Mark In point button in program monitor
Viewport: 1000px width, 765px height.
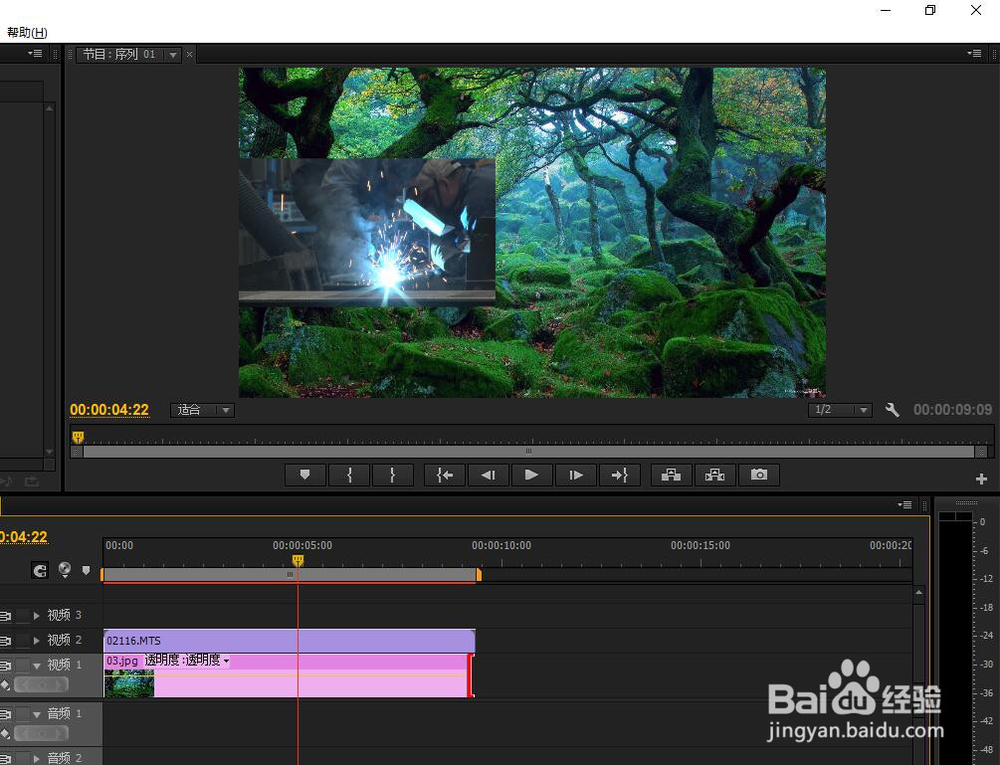349,475
